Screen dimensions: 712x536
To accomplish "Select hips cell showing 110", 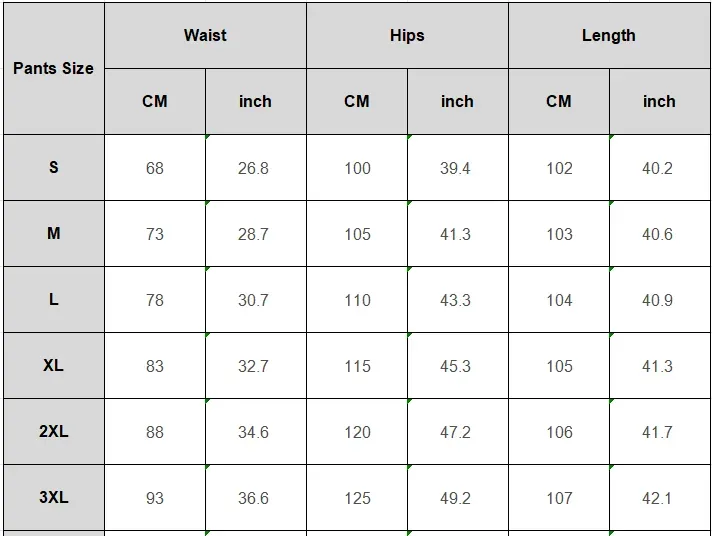I will 357,300.
